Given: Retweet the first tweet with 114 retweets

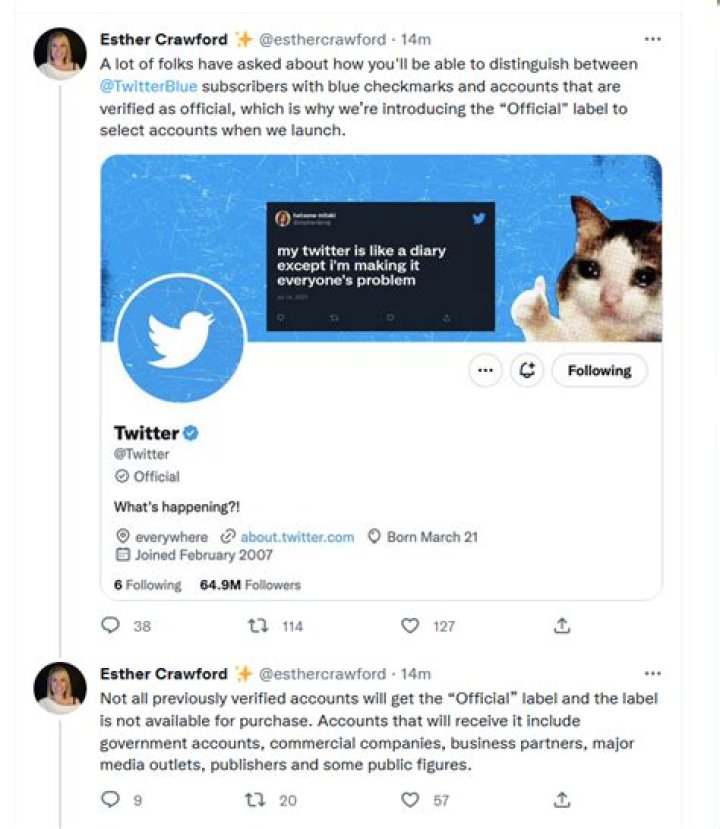Looking at the screenshot, I should pos(259,626).
